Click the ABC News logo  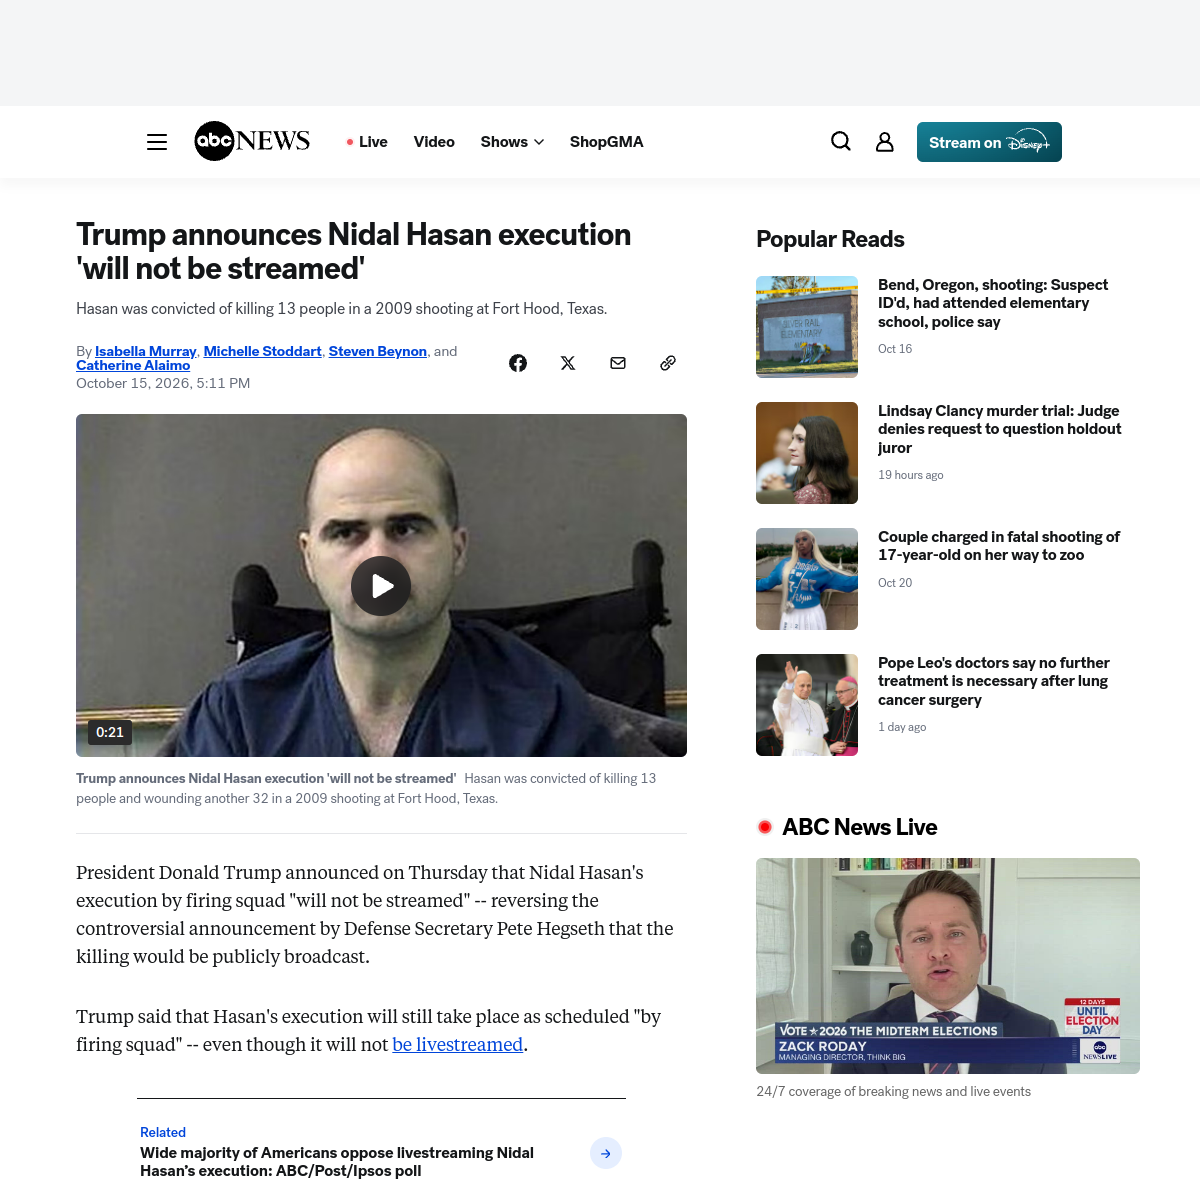[x=252, y=141]
